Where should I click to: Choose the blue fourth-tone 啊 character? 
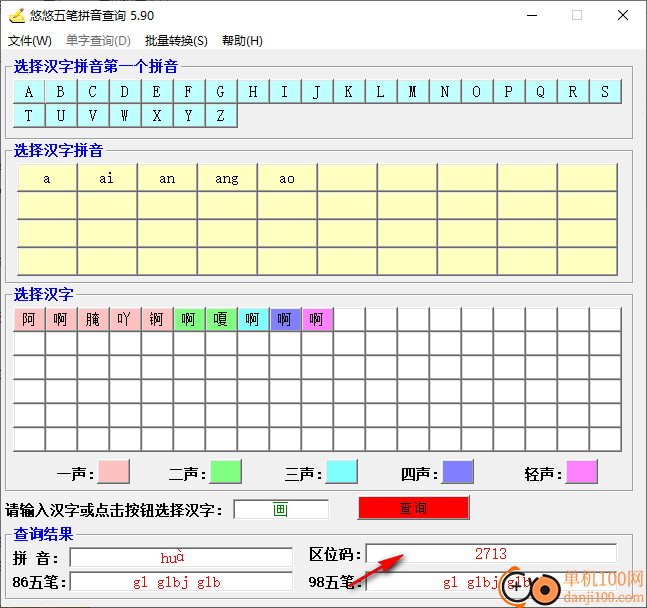[x=285, y=319]
